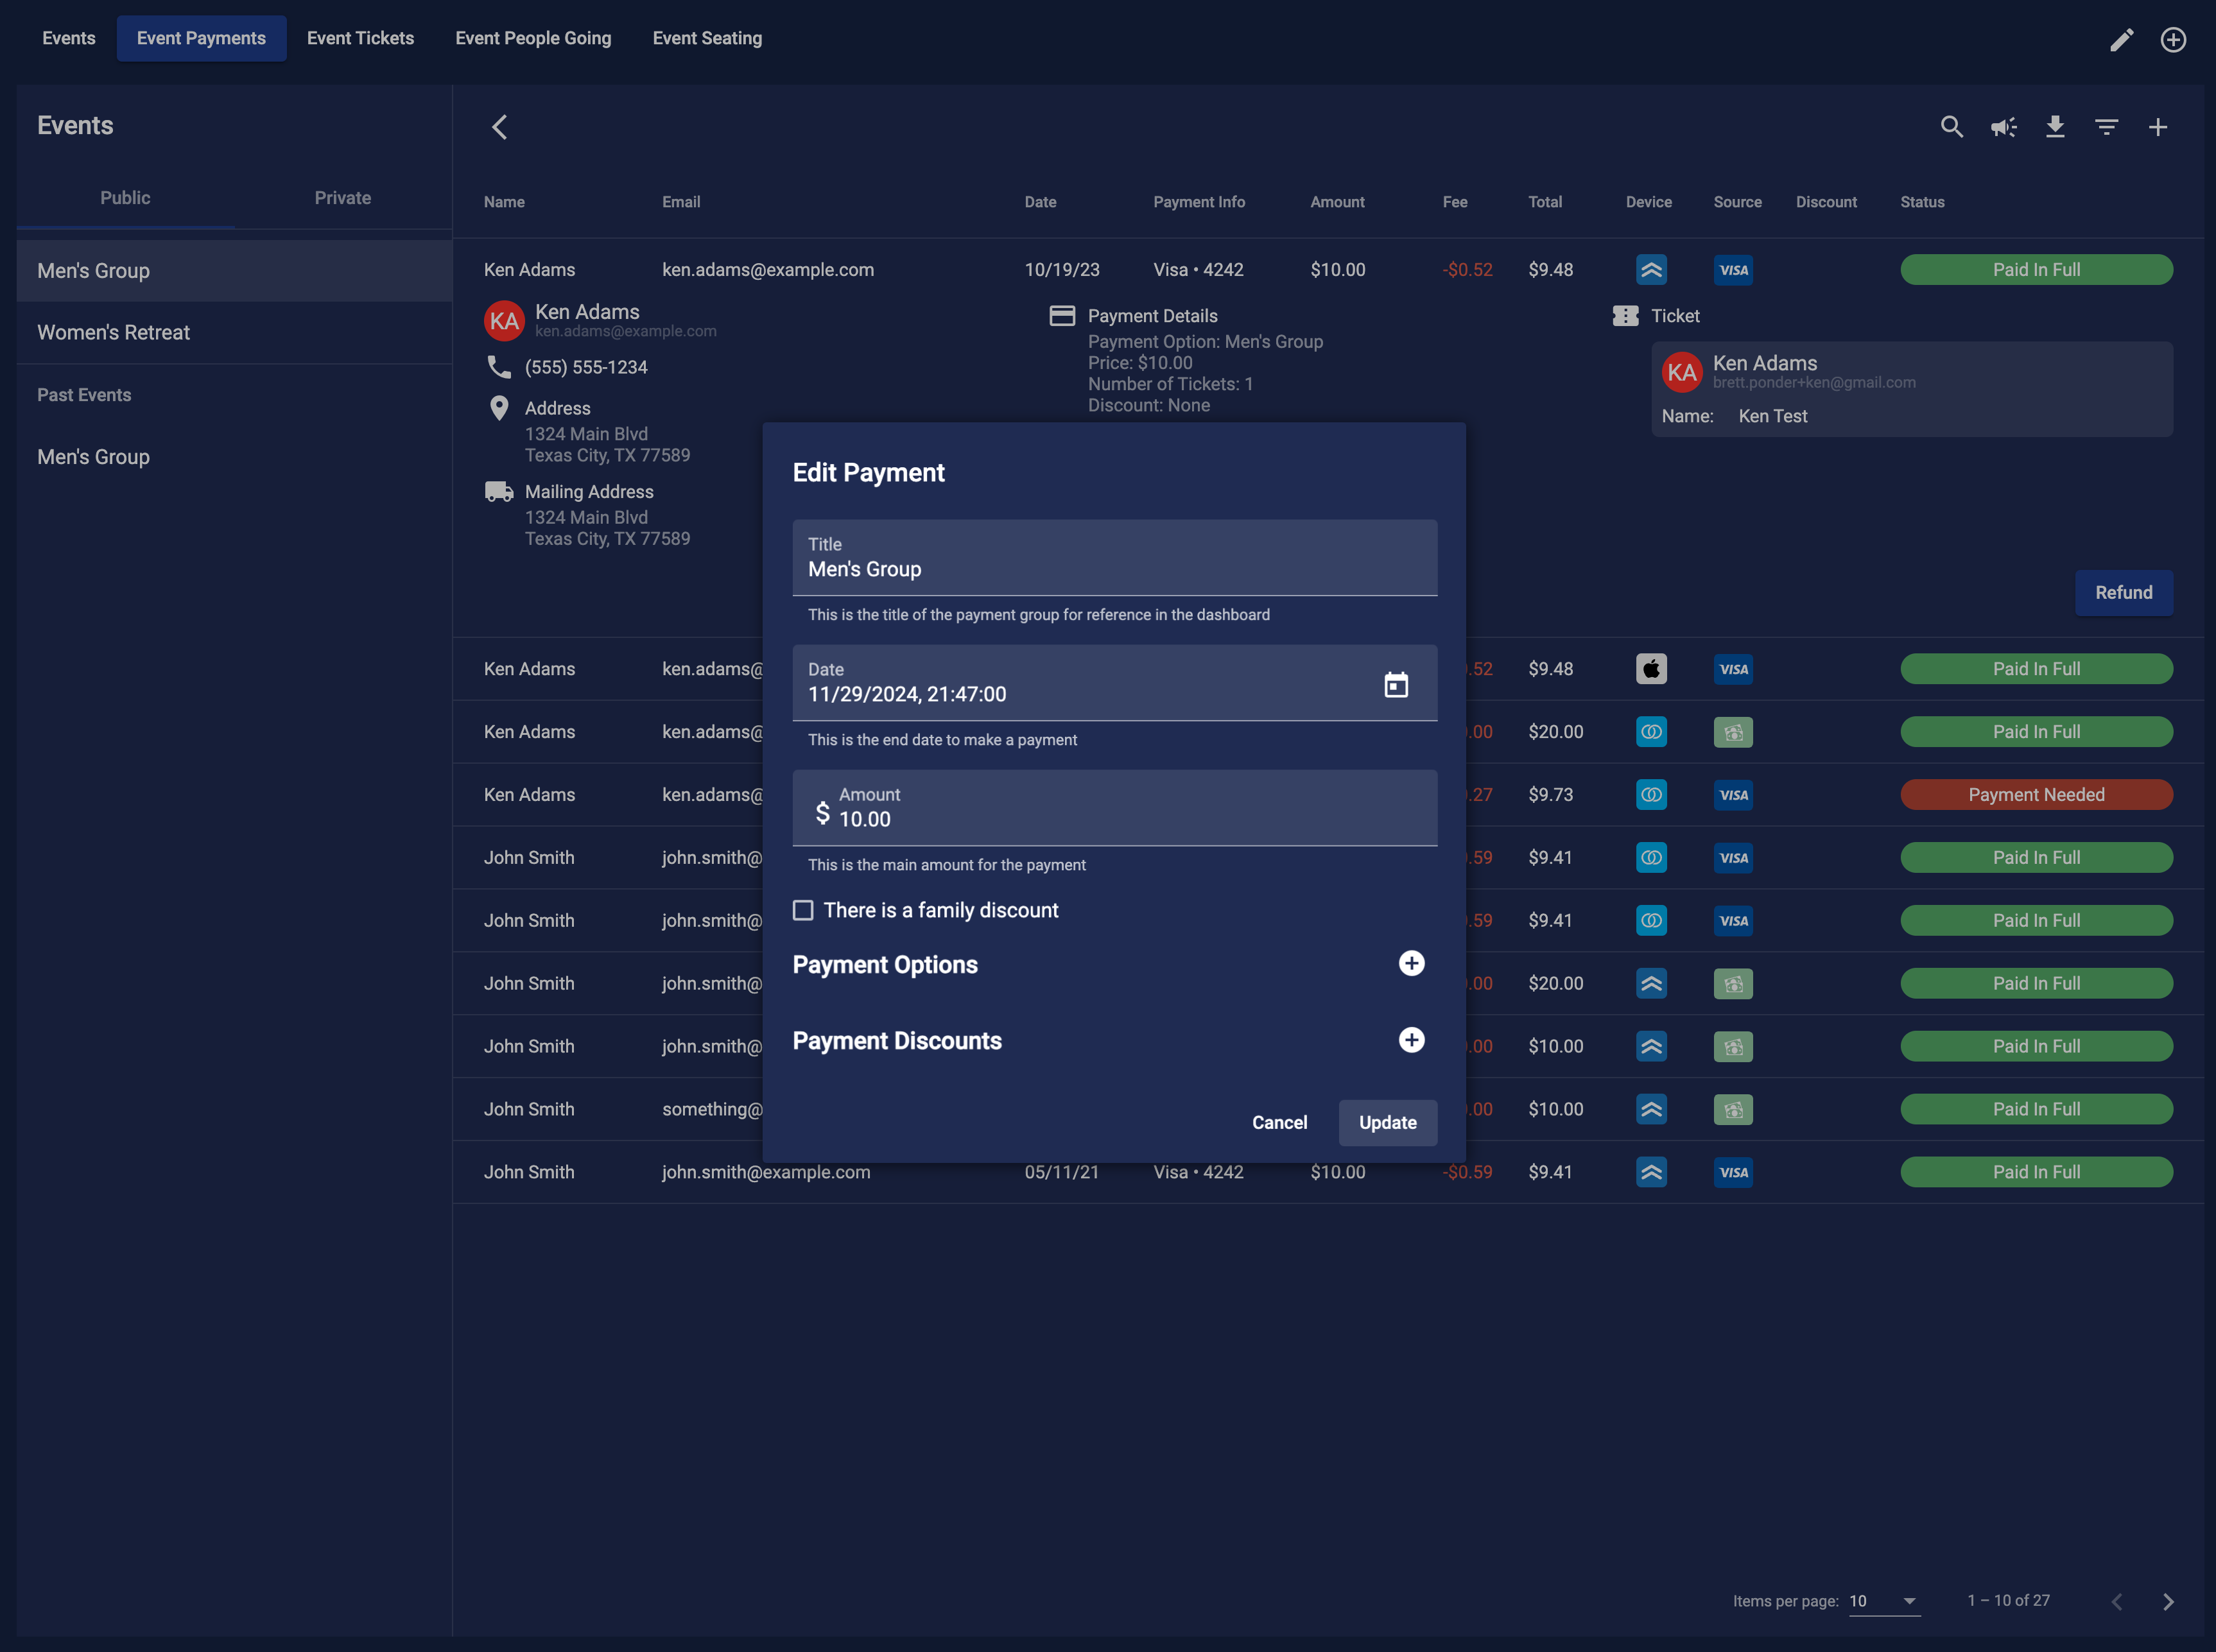Screen dimensions: 2216x1652
Task: Toggle the family discount checkbox
Action: pos(802,909)
